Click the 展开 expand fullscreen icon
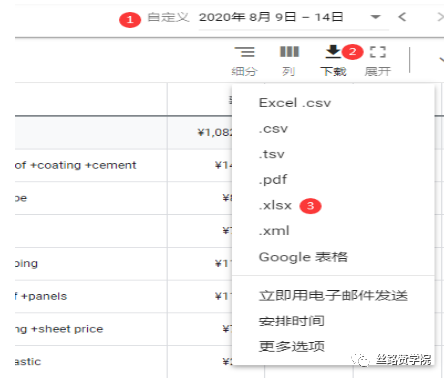This screenshot has height=379, width=444. pyautogui.click(x=378, y=52)
